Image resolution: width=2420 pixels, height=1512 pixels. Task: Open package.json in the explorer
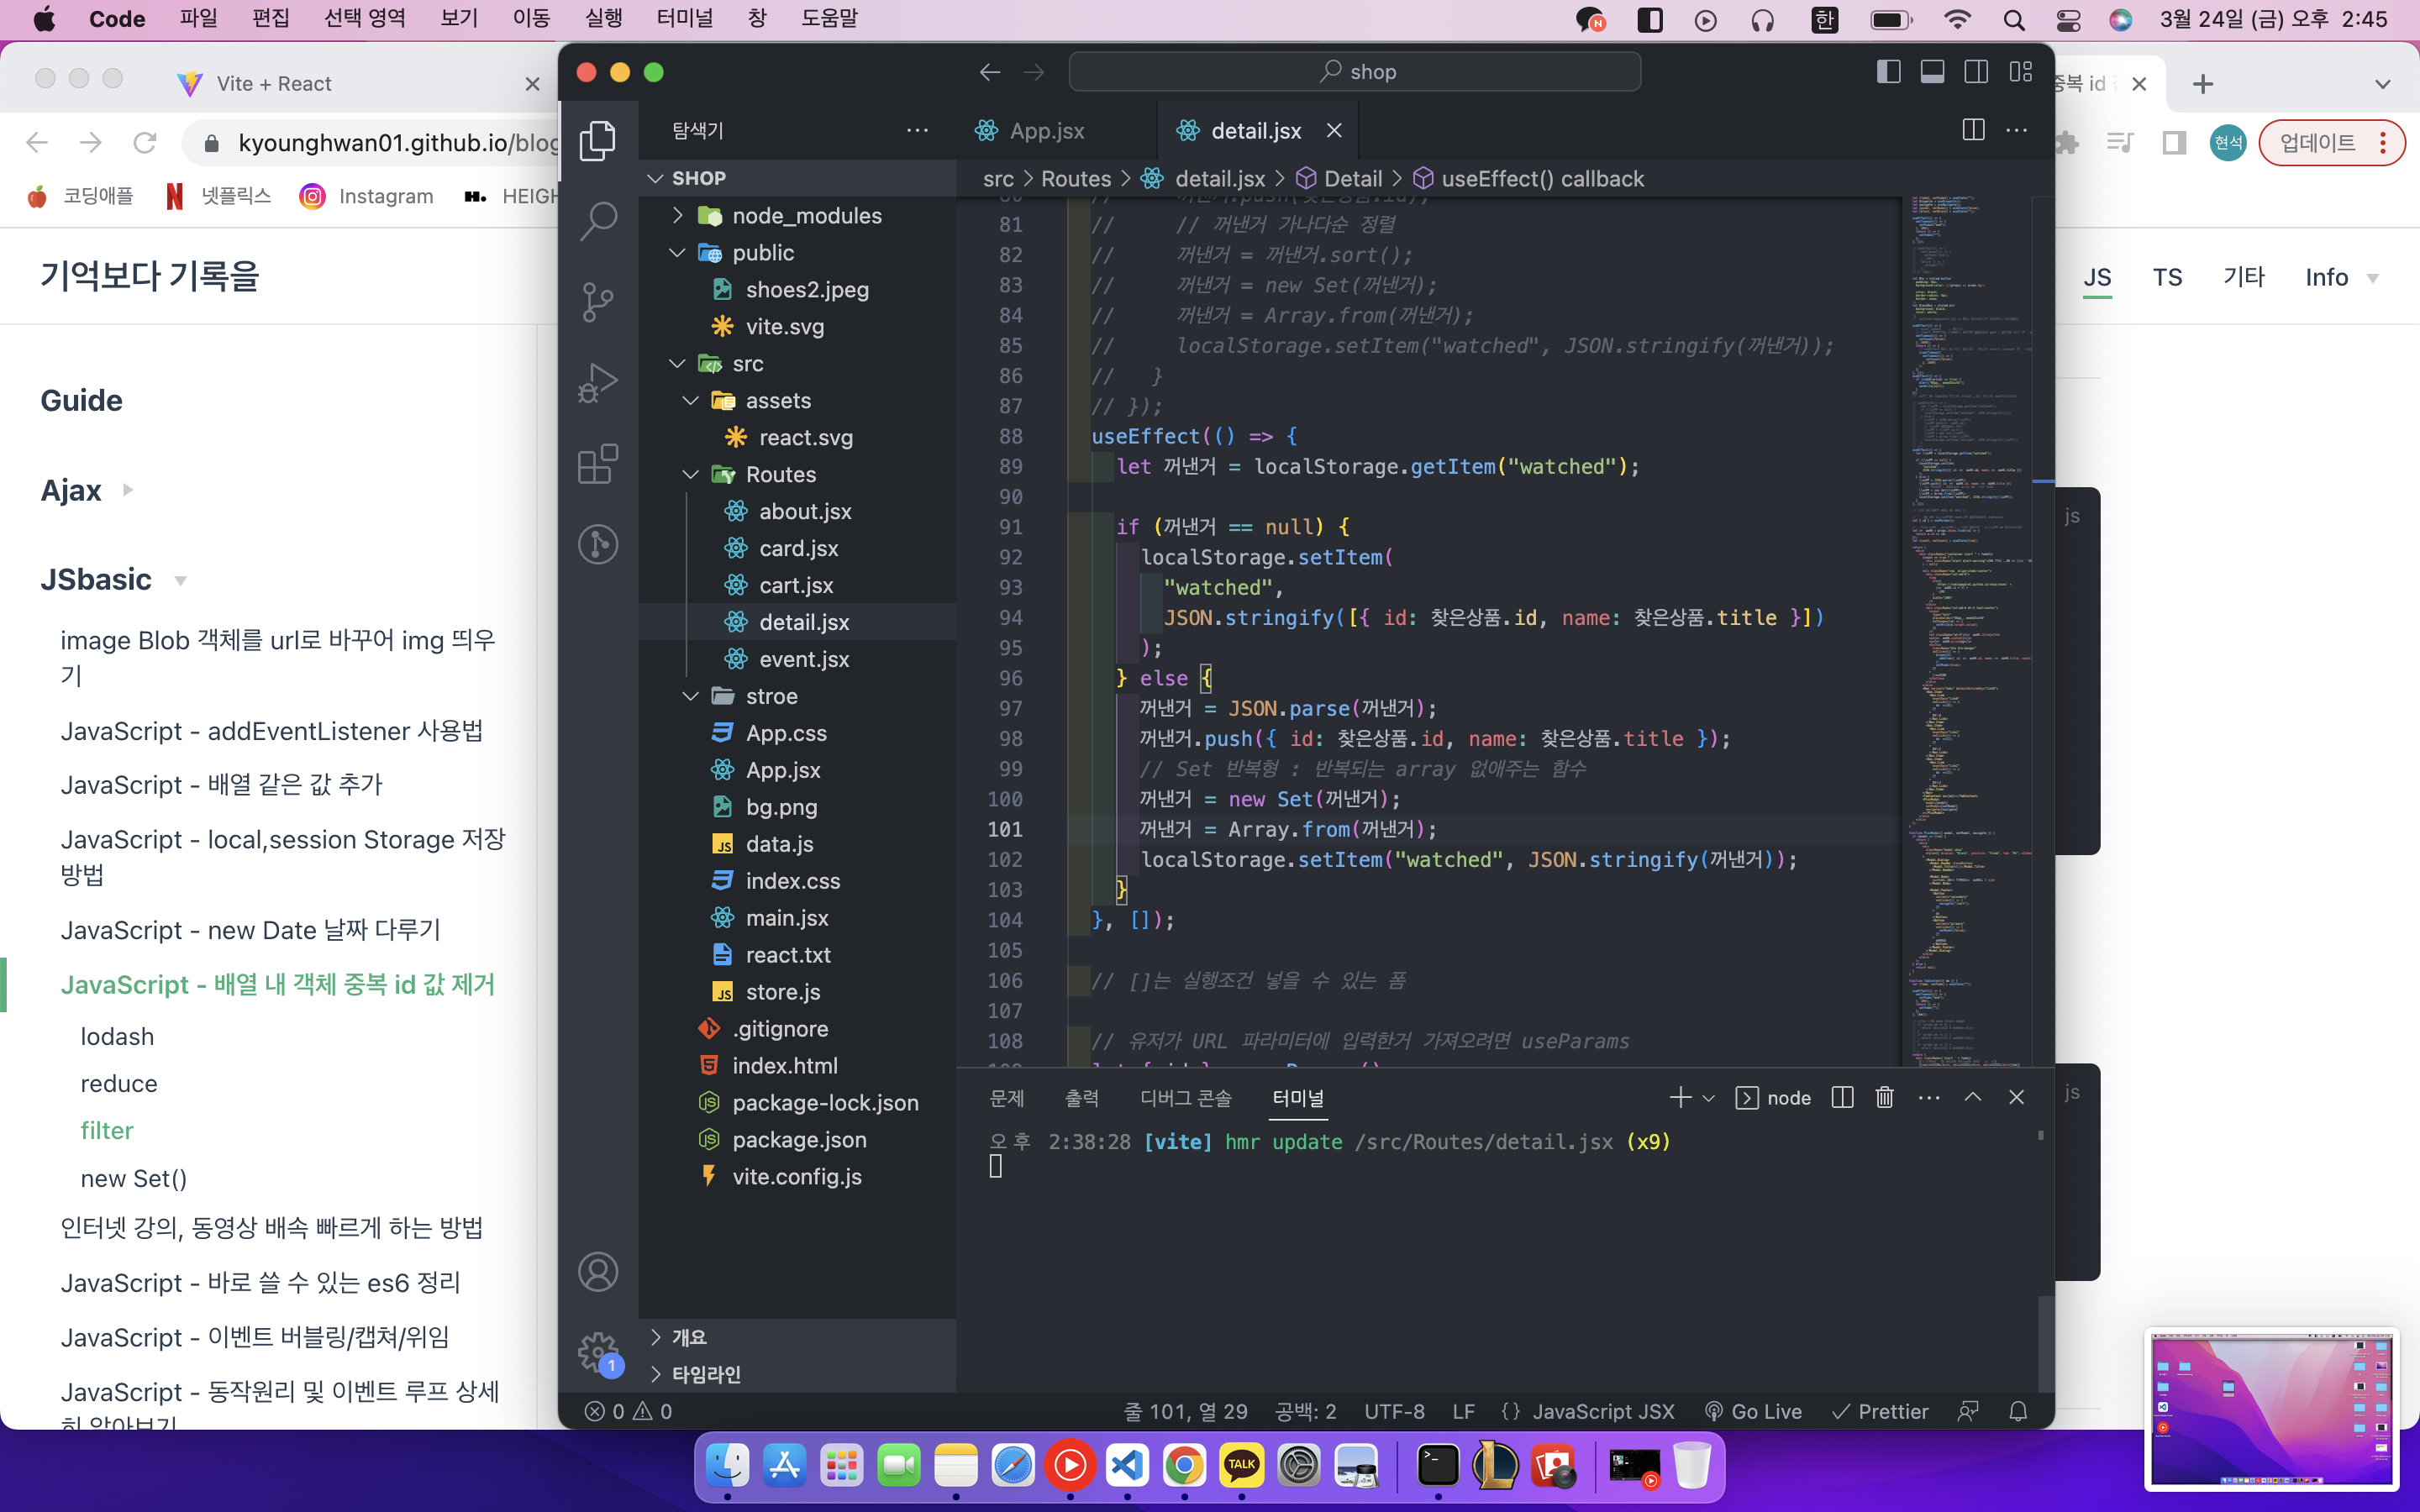tap(798, 1140)
